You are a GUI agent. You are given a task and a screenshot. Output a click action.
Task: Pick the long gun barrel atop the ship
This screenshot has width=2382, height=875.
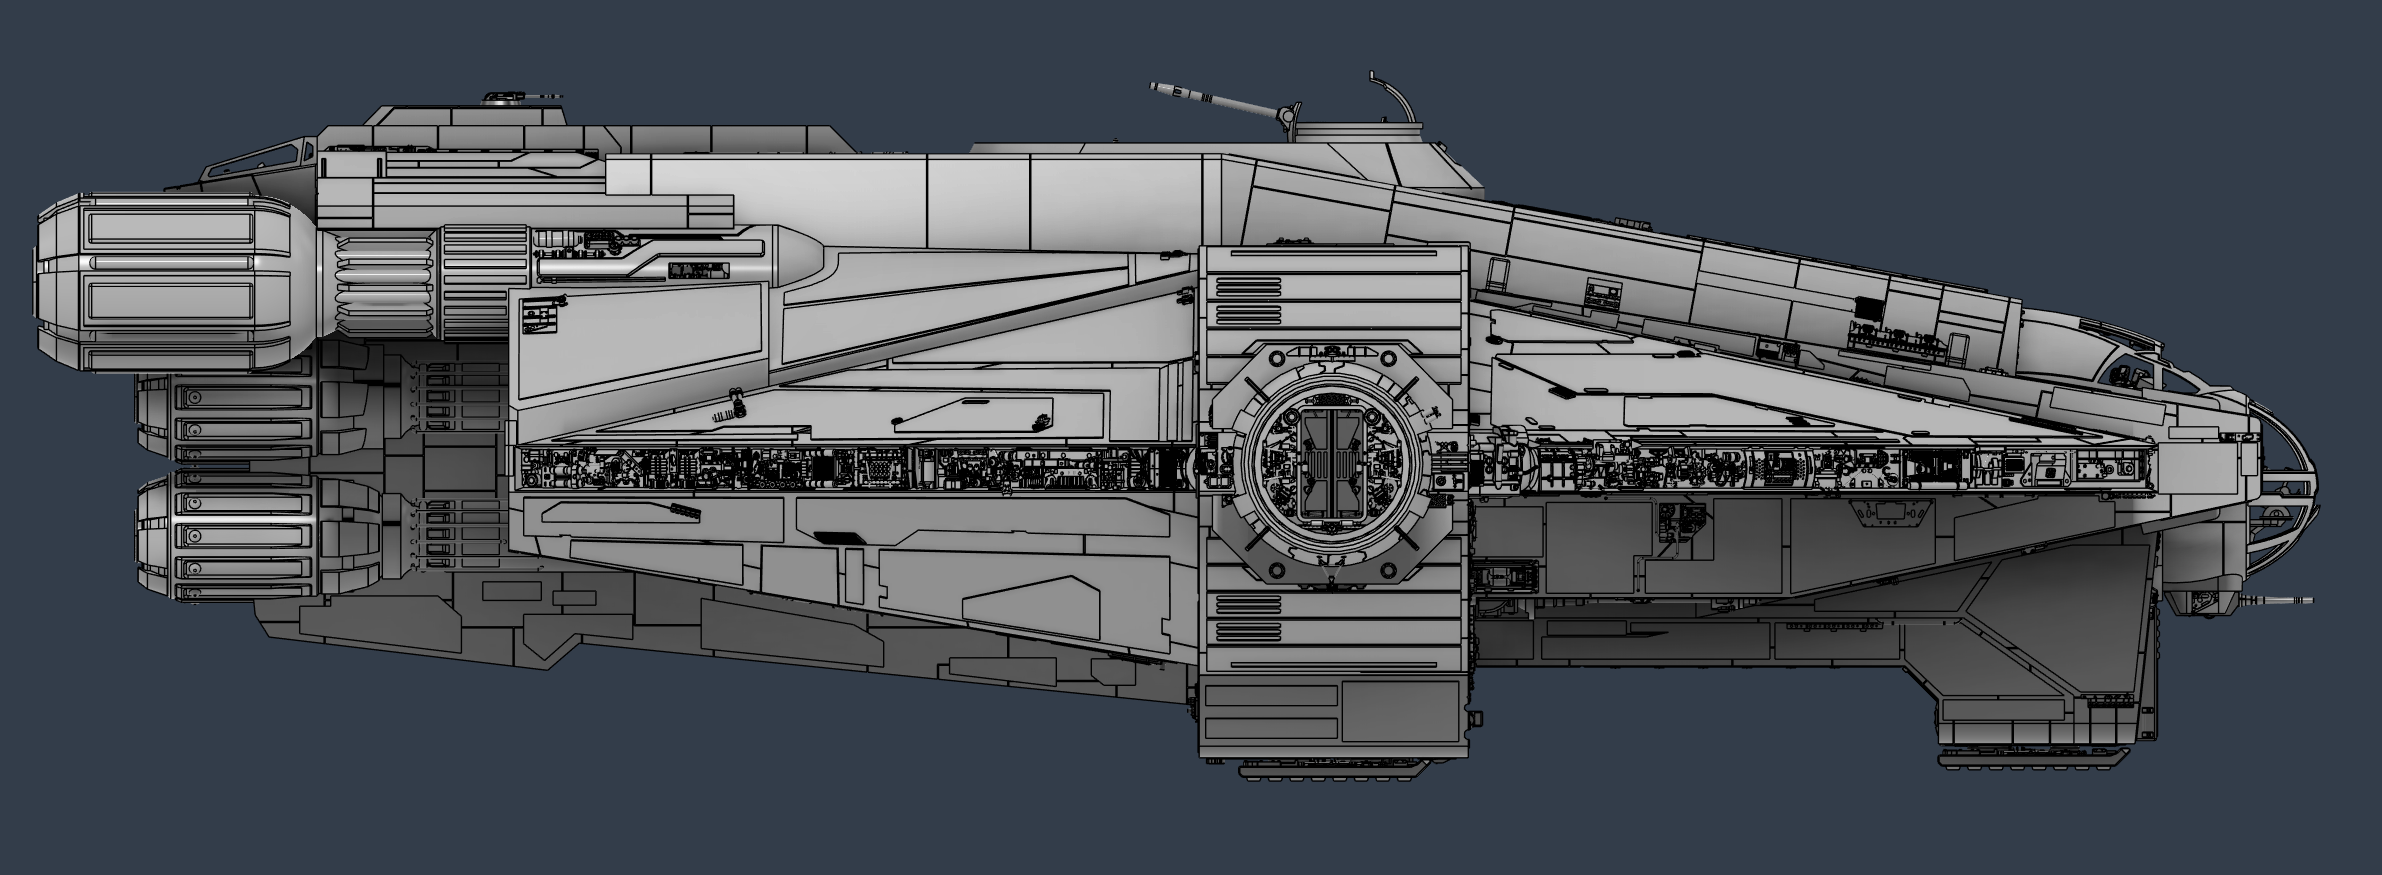1220,101
